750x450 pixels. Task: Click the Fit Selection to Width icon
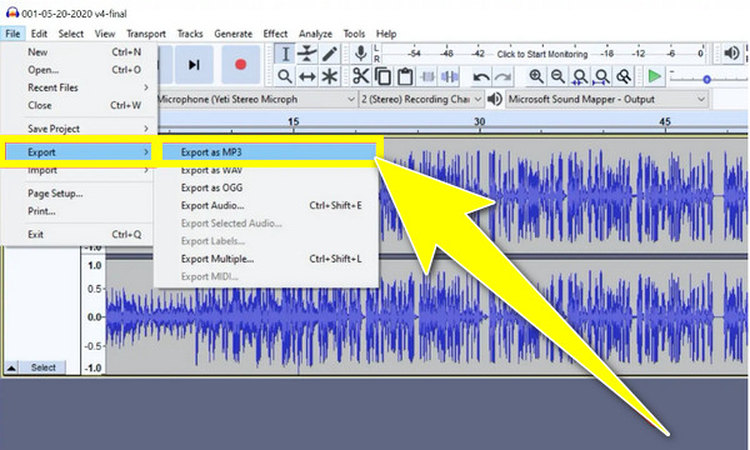point(580,76)
